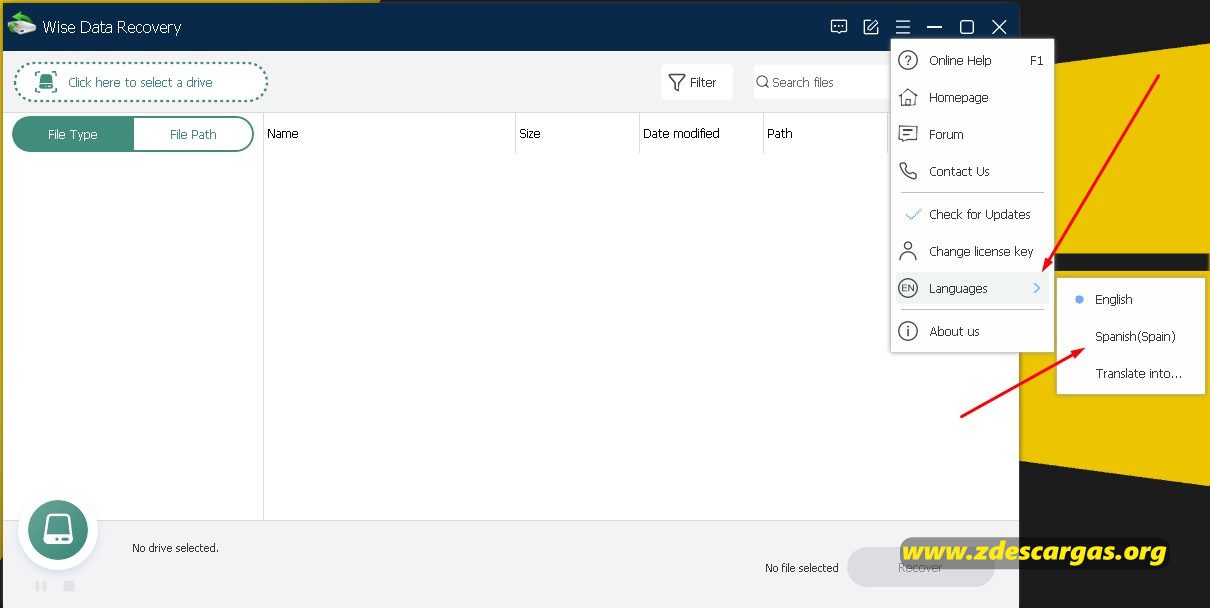Open the feedback chat bubble icon
The height and width of the screenshot is (608, 1210).
point(839,27)
